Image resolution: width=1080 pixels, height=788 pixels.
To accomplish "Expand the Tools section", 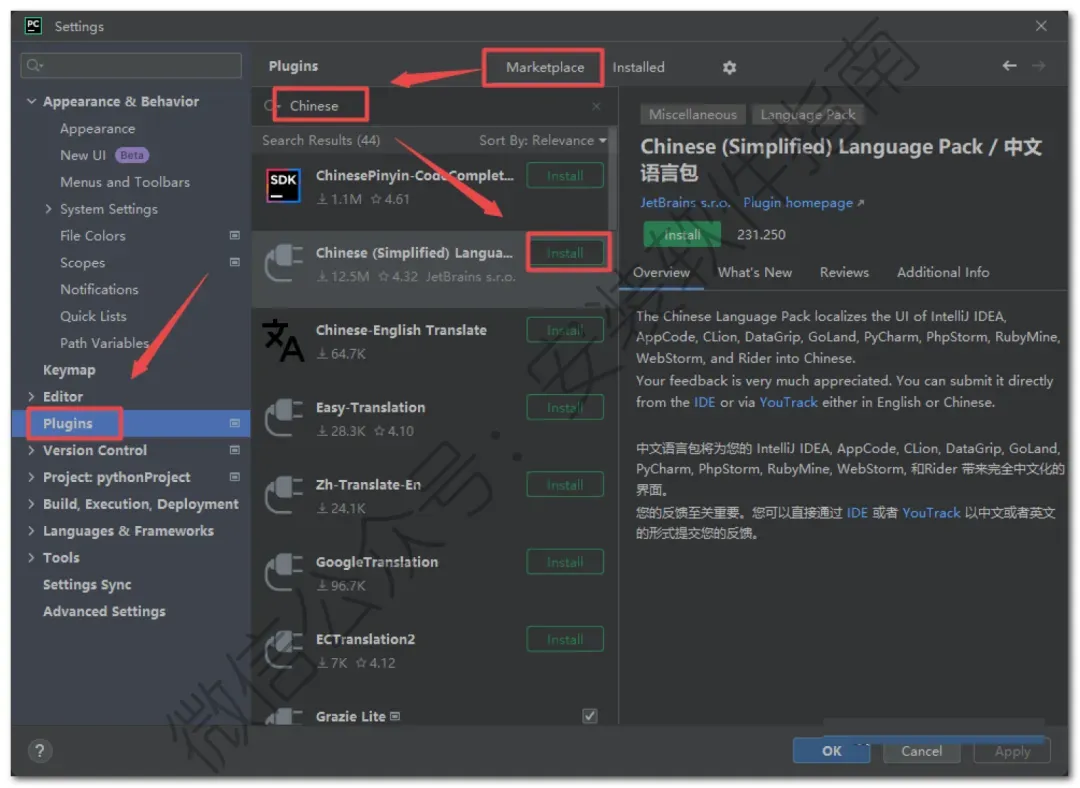I will coord(31,557).
